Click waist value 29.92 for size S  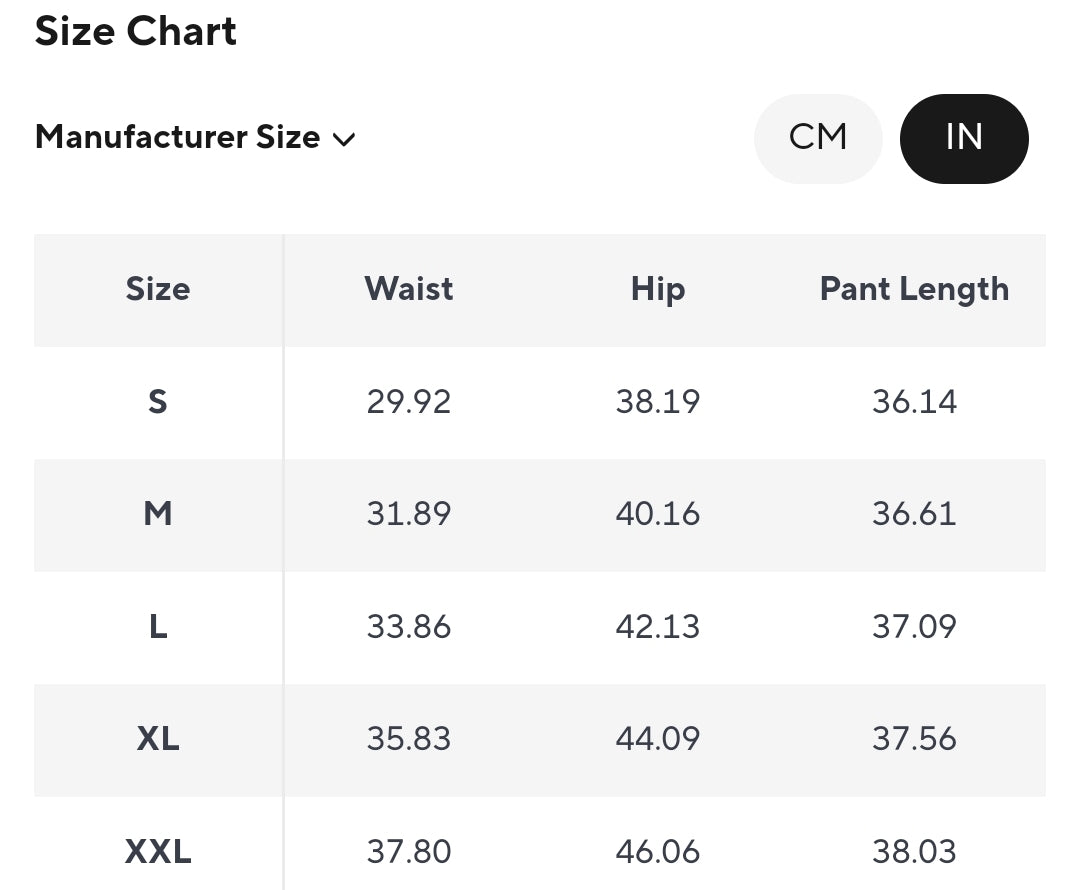(x=409, y=402)
